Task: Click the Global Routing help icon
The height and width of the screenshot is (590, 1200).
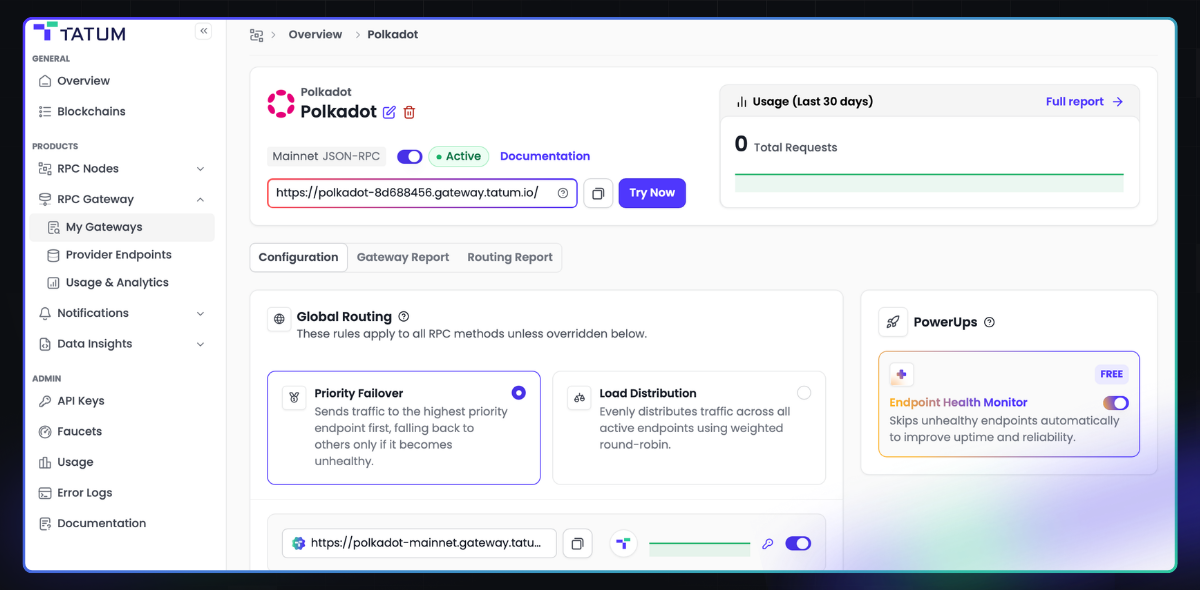Action: [x=404, y=317]
